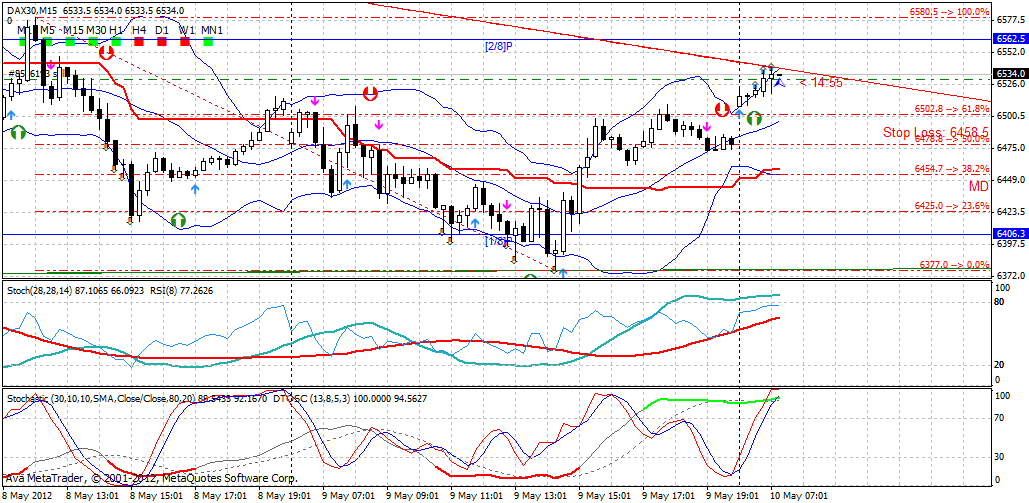Click the black 6534.0 current price tag
This screenshot has height=503, width=1029.
(1011, 74)
